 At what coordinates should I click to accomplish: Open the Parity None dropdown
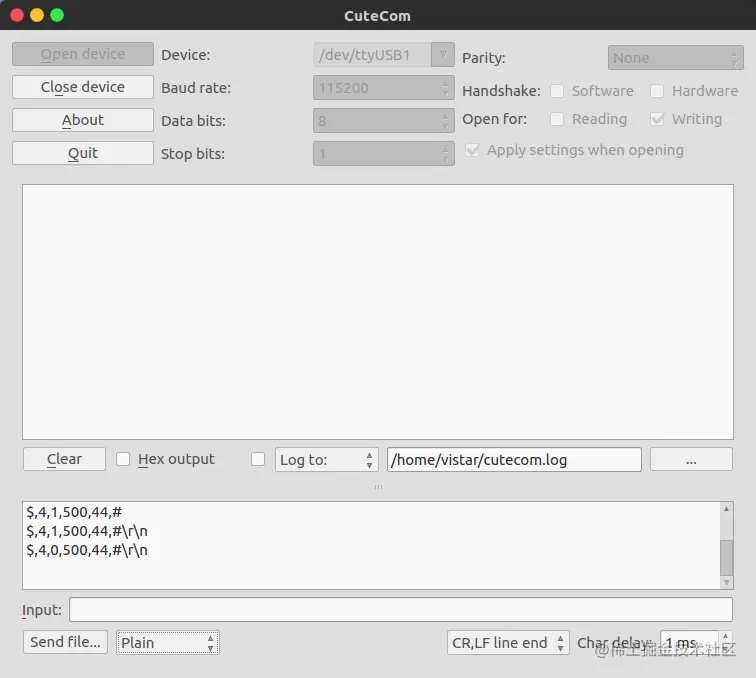point(675,58)
